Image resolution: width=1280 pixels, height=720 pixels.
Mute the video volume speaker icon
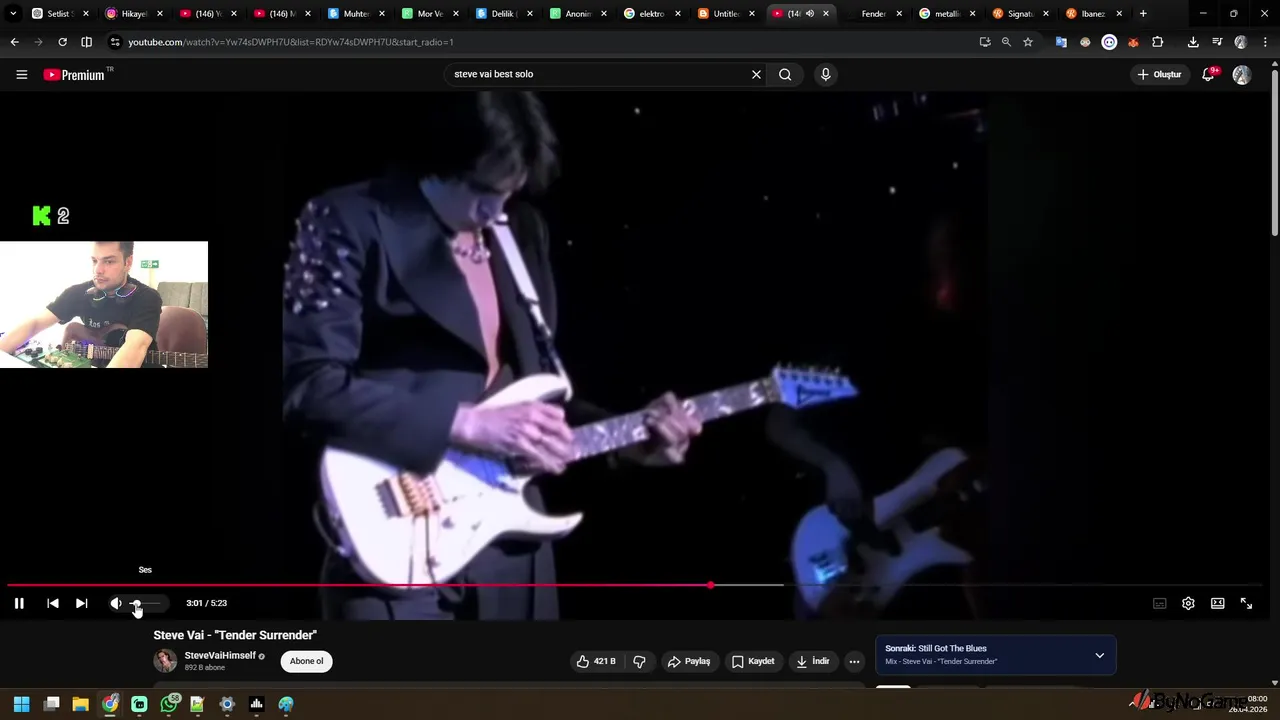tap(116, 603)
